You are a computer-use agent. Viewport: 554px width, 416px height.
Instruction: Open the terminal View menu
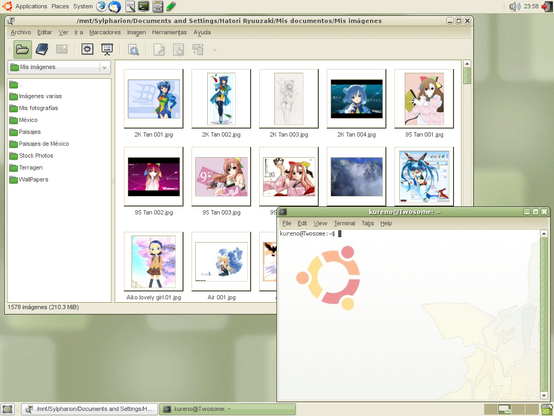pyautogui.click(x=320, y=223)
